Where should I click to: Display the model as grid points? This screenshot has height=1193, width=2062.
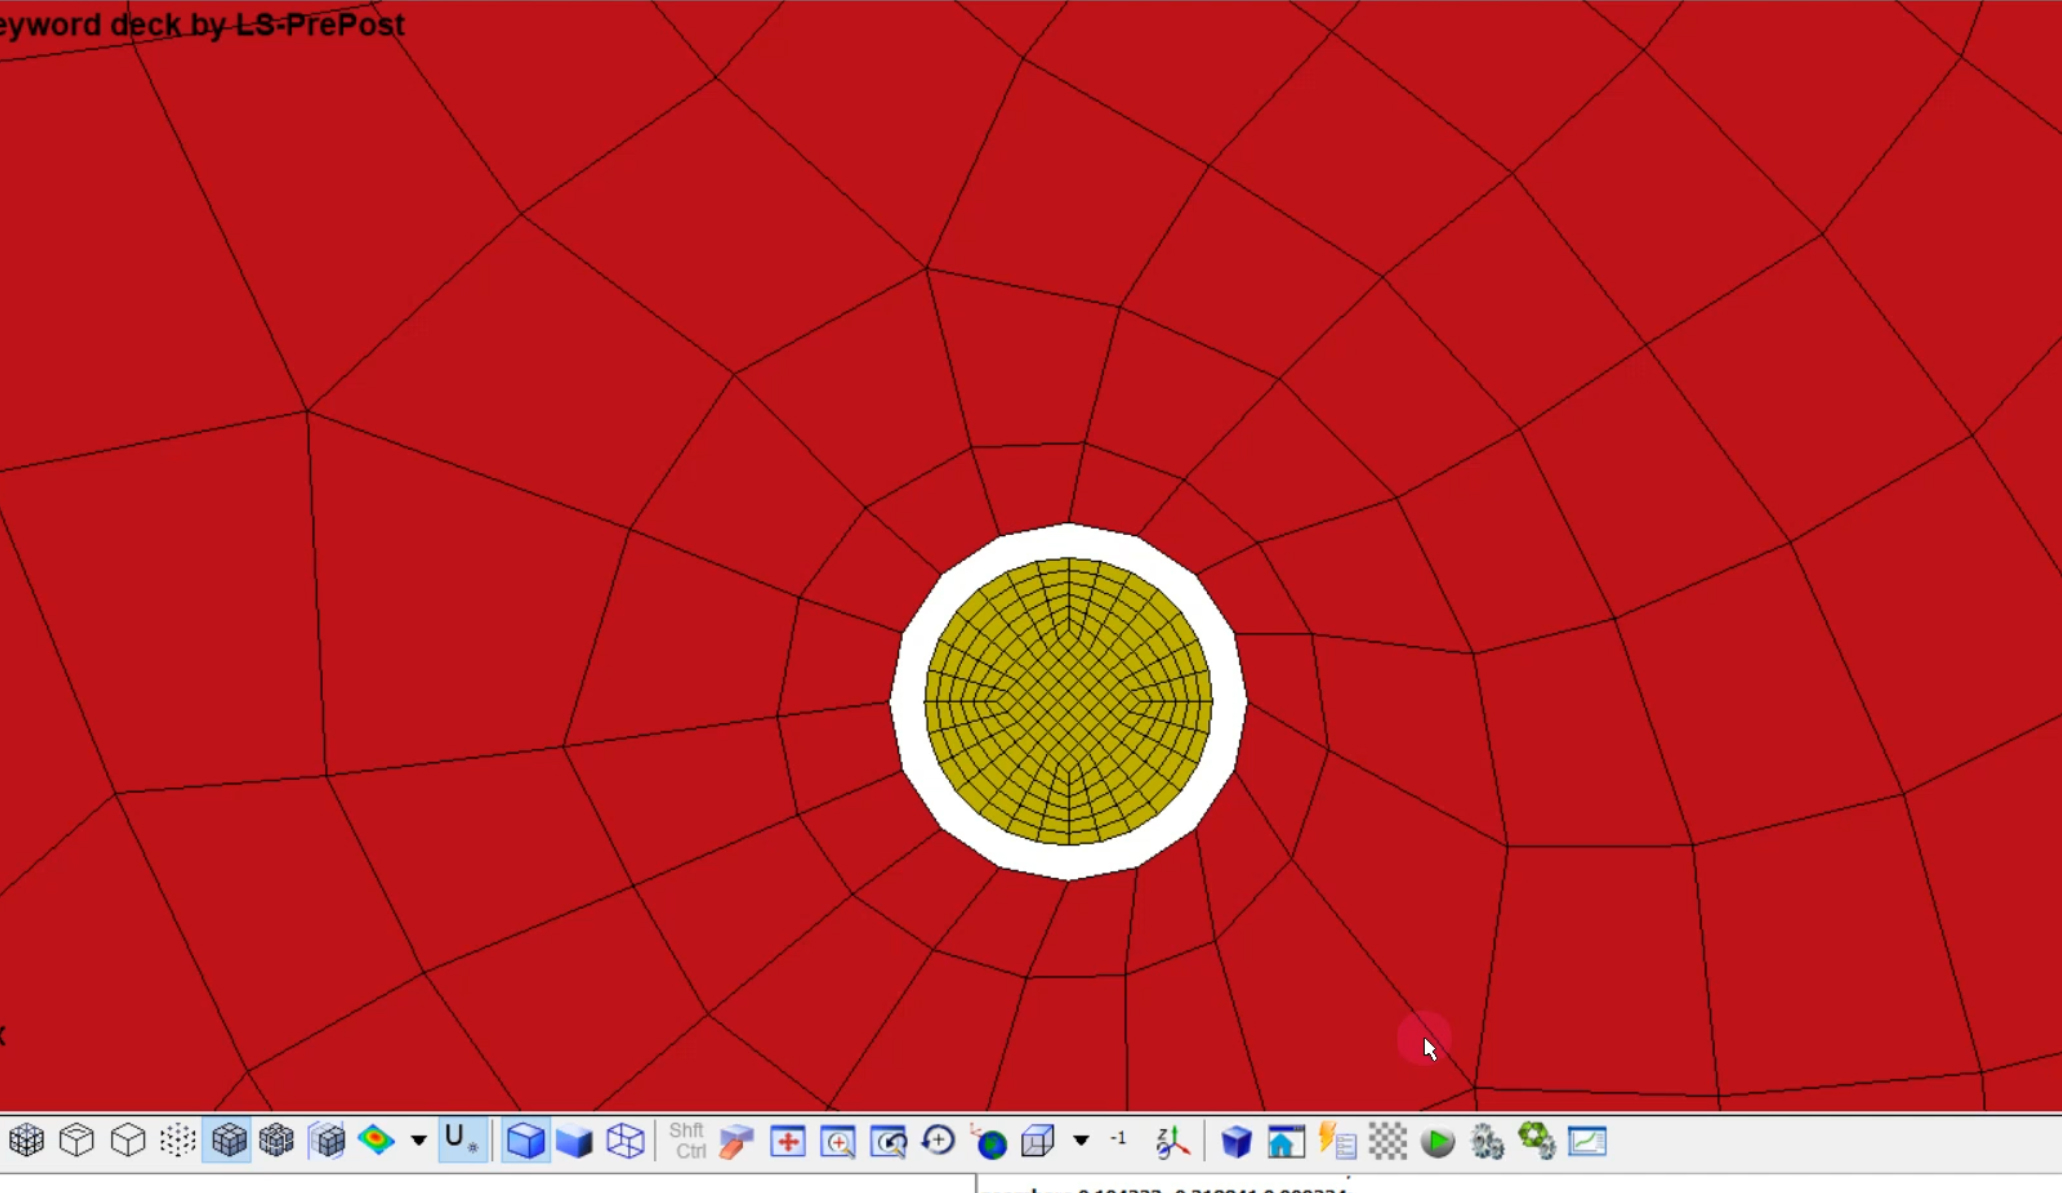pos(178,1141)
